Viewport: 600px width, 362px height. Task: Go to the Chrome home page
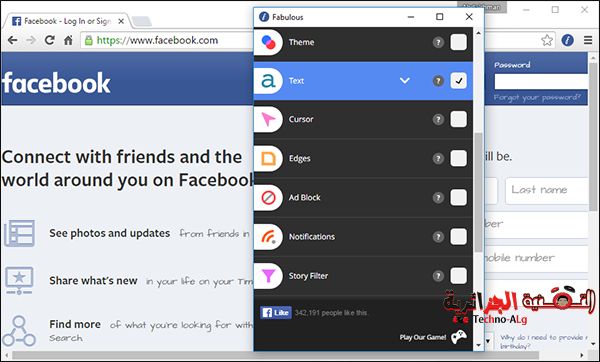click(68, 40)
